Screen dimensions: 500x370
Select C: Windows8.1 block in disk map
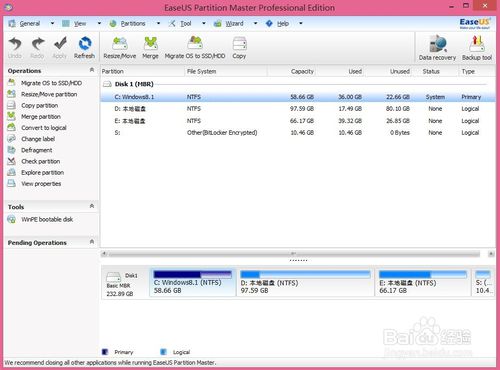(193, 283)
